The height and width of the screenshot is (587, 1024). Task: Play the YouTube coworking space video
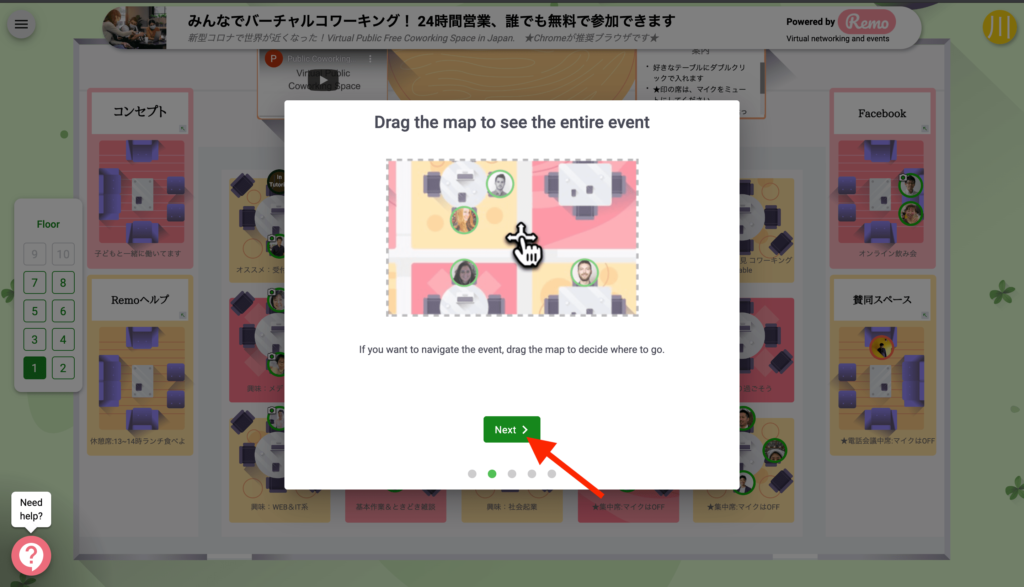323,80
